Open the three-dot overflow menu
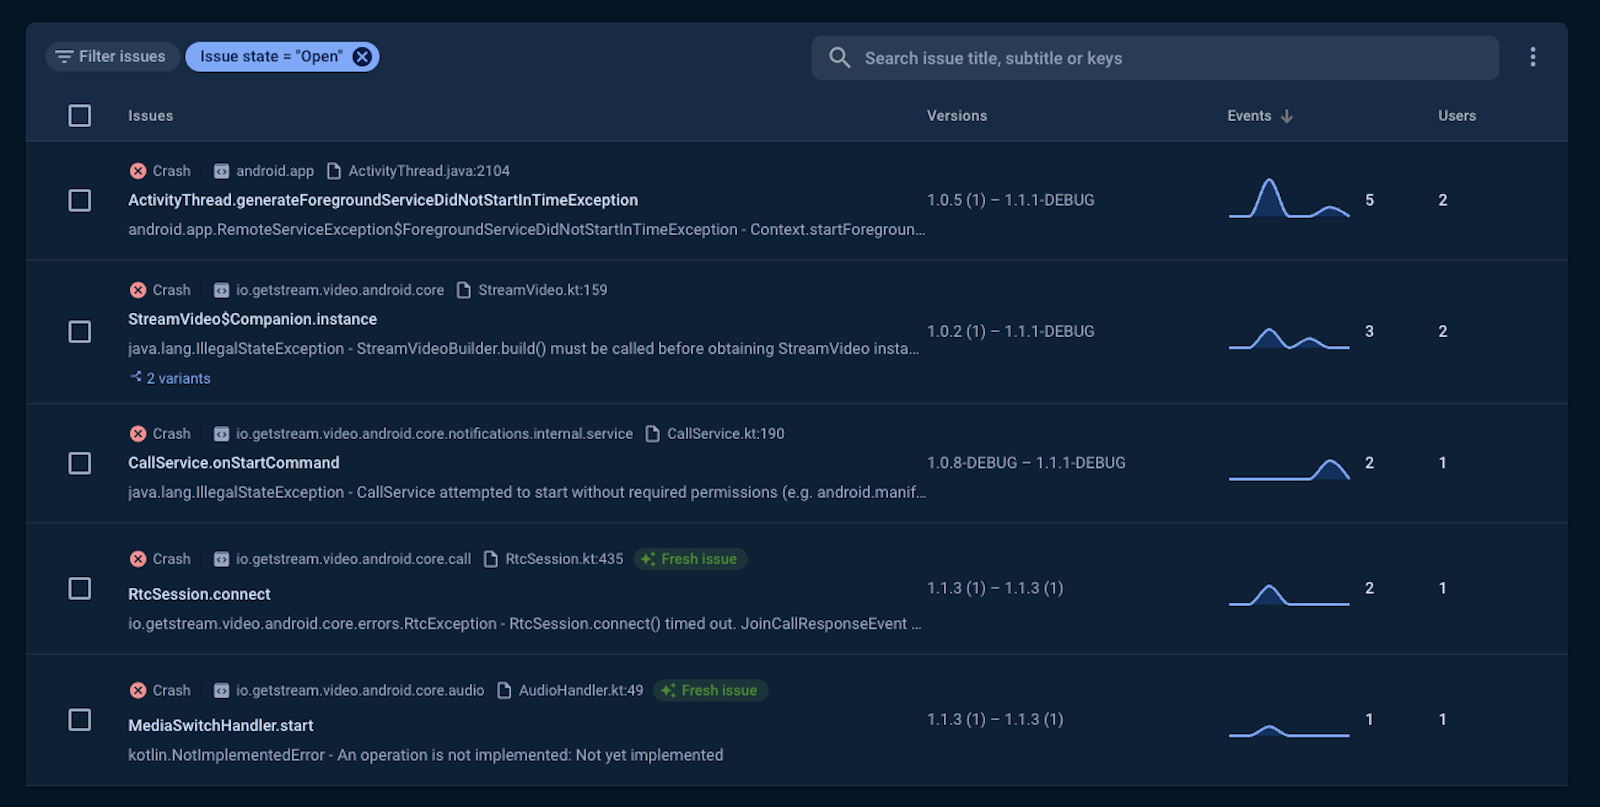1600x807 pixels. tap(1532, 57)
